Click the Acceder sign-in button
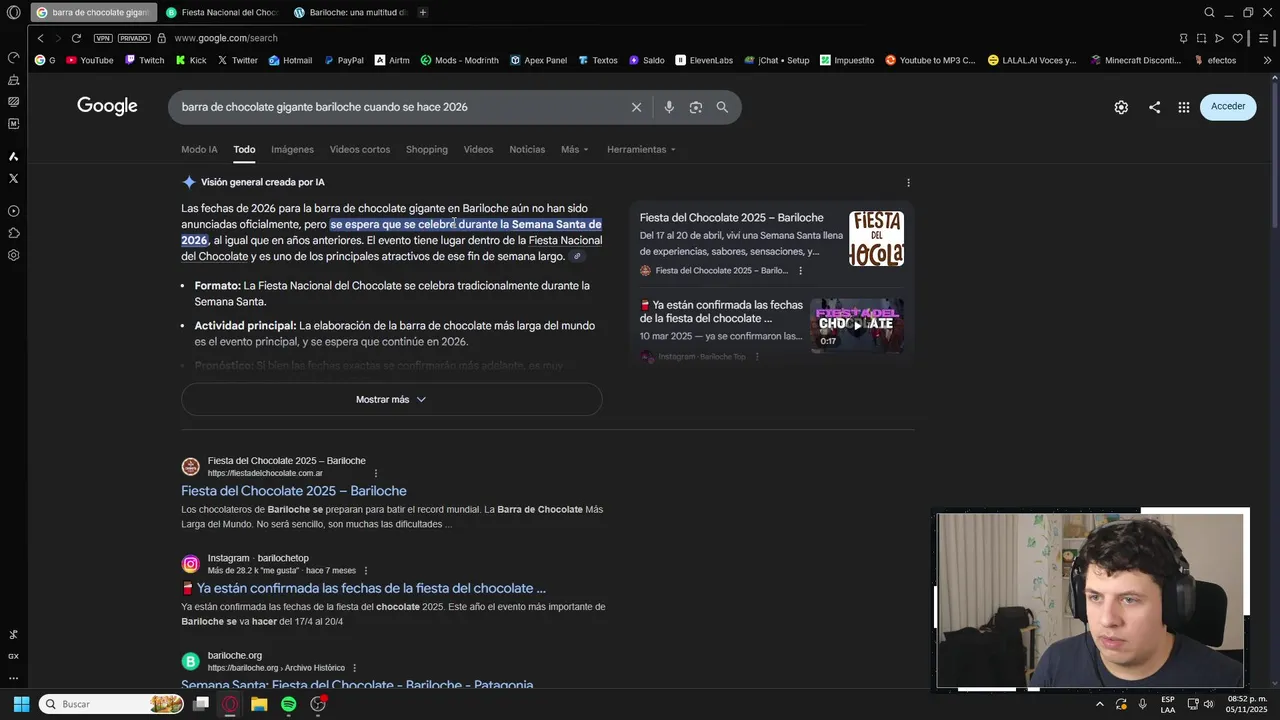Image resolution: width=1280 pixels, height=720 pixels. [x=1228, y=107]
